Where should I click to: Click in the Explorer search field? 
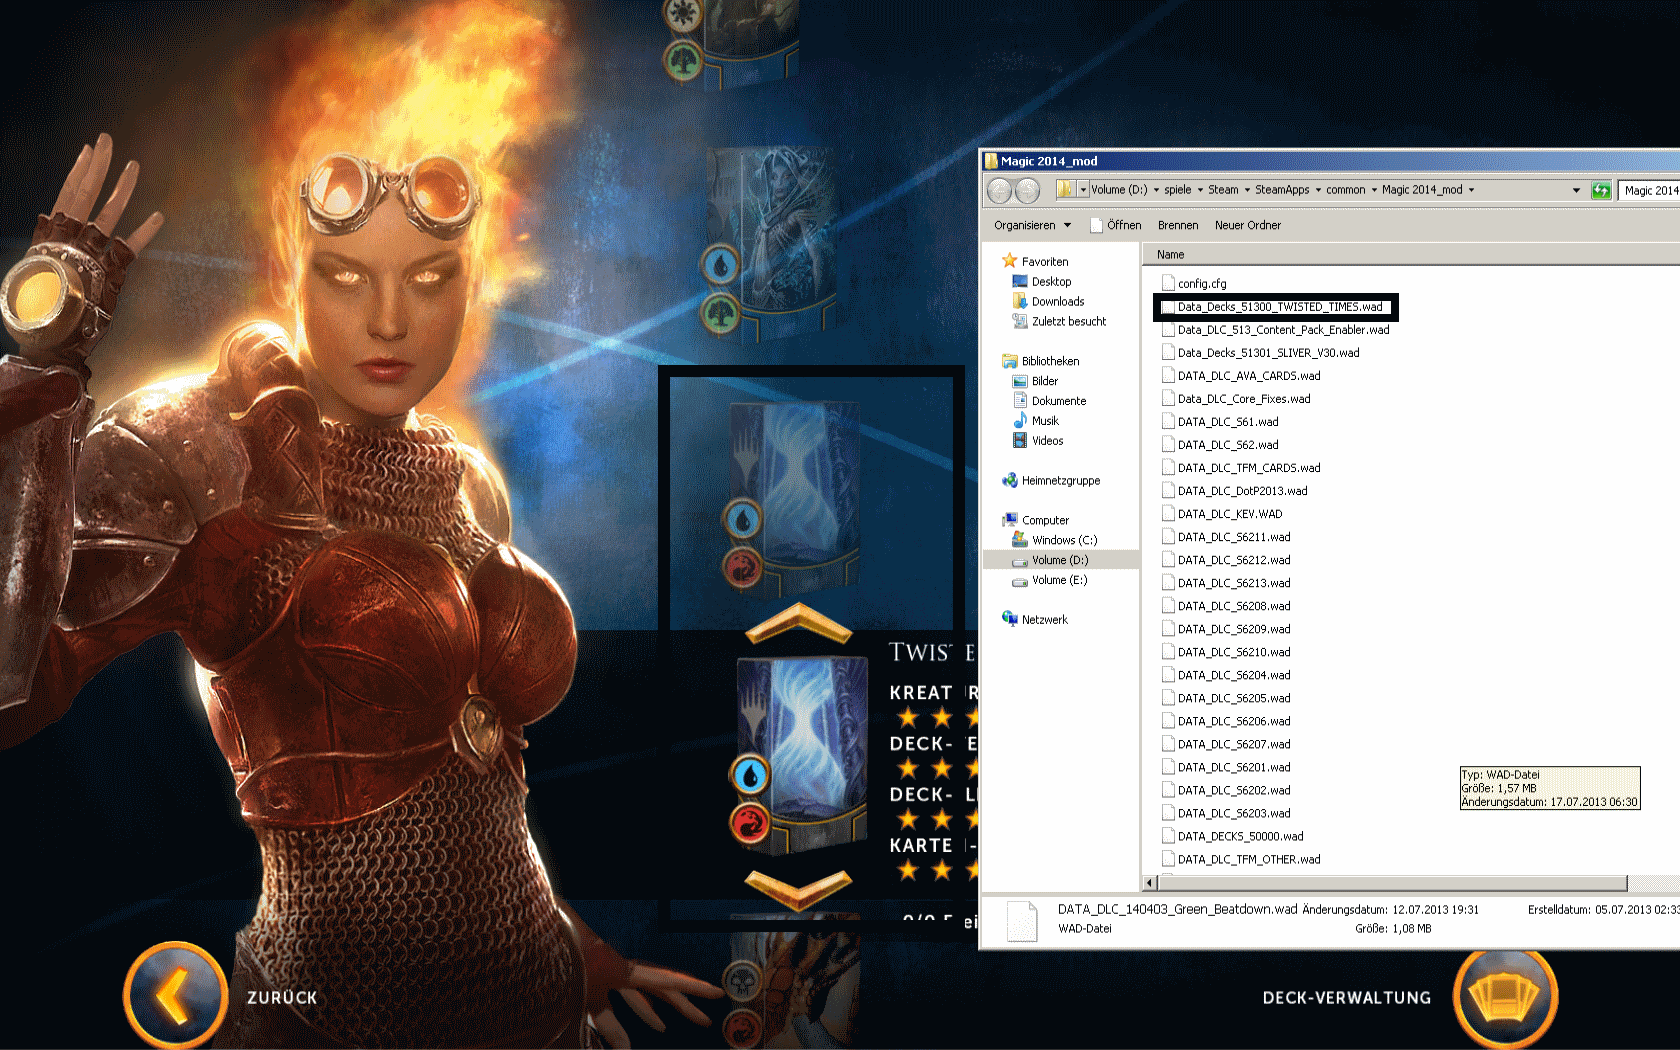1650,190
